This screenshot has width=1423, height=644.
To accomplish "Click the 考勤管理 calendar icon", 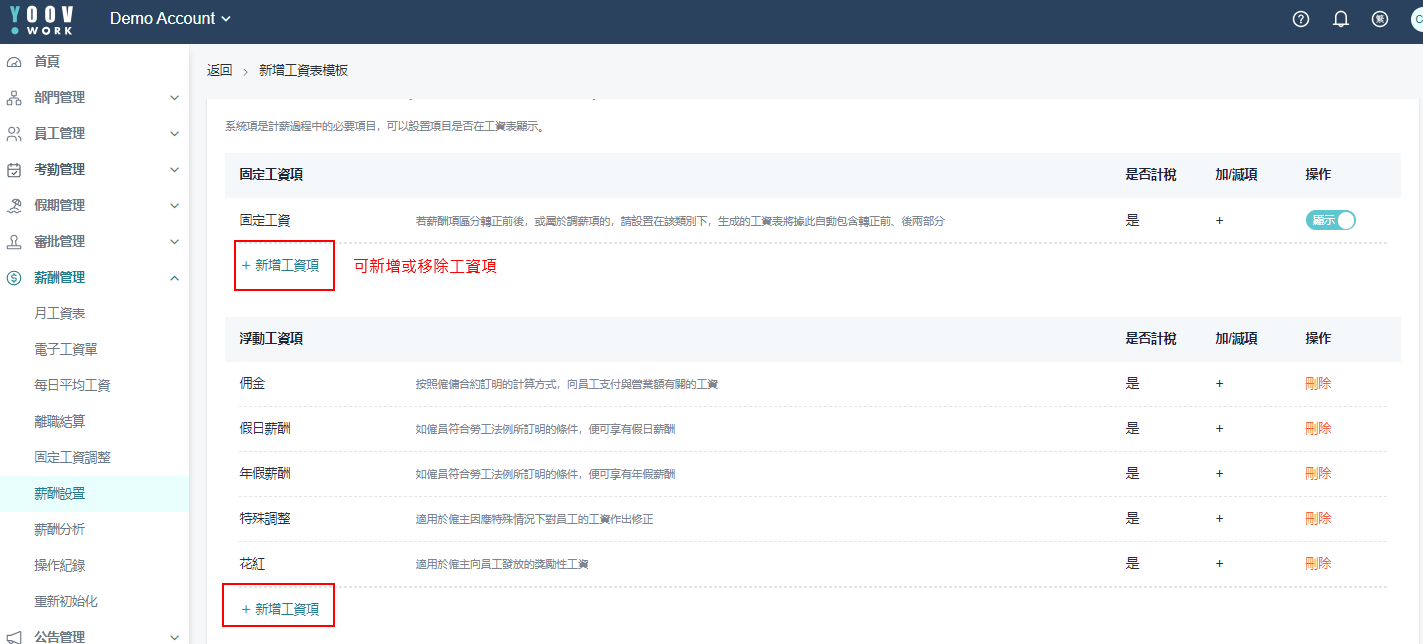I will pos(14,170).
